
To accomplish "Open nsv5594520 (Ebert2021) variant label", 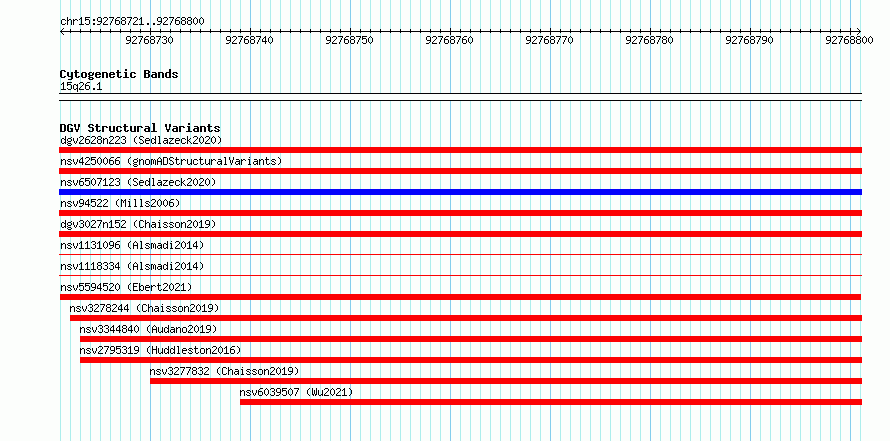I will coord(126,287).
